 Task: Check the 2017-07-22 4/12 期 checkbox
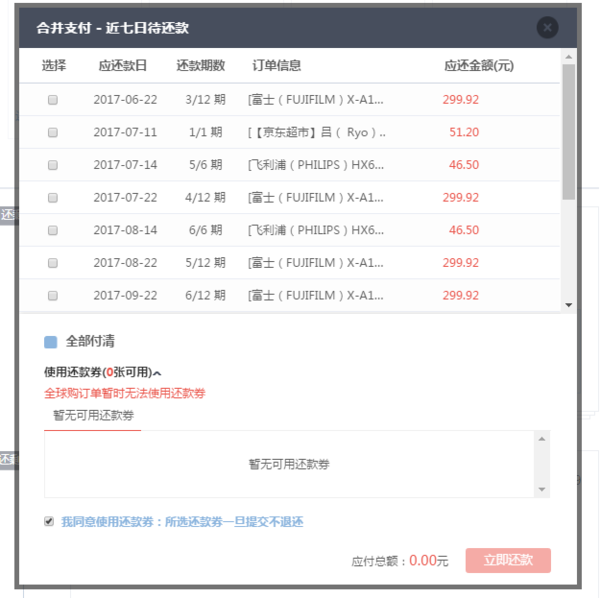pyautogui.click(x=53, y=198)
